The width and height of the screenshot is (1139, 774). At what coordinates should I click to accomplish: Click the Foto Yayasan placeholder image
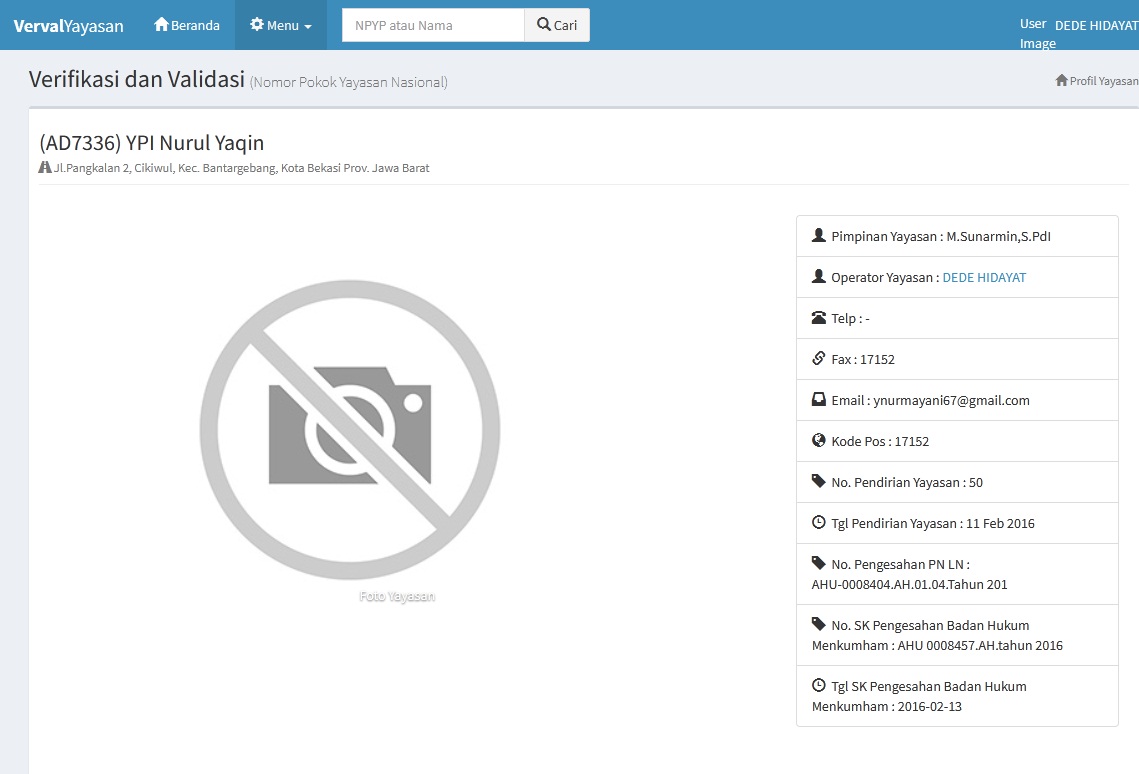pos(350,430)
